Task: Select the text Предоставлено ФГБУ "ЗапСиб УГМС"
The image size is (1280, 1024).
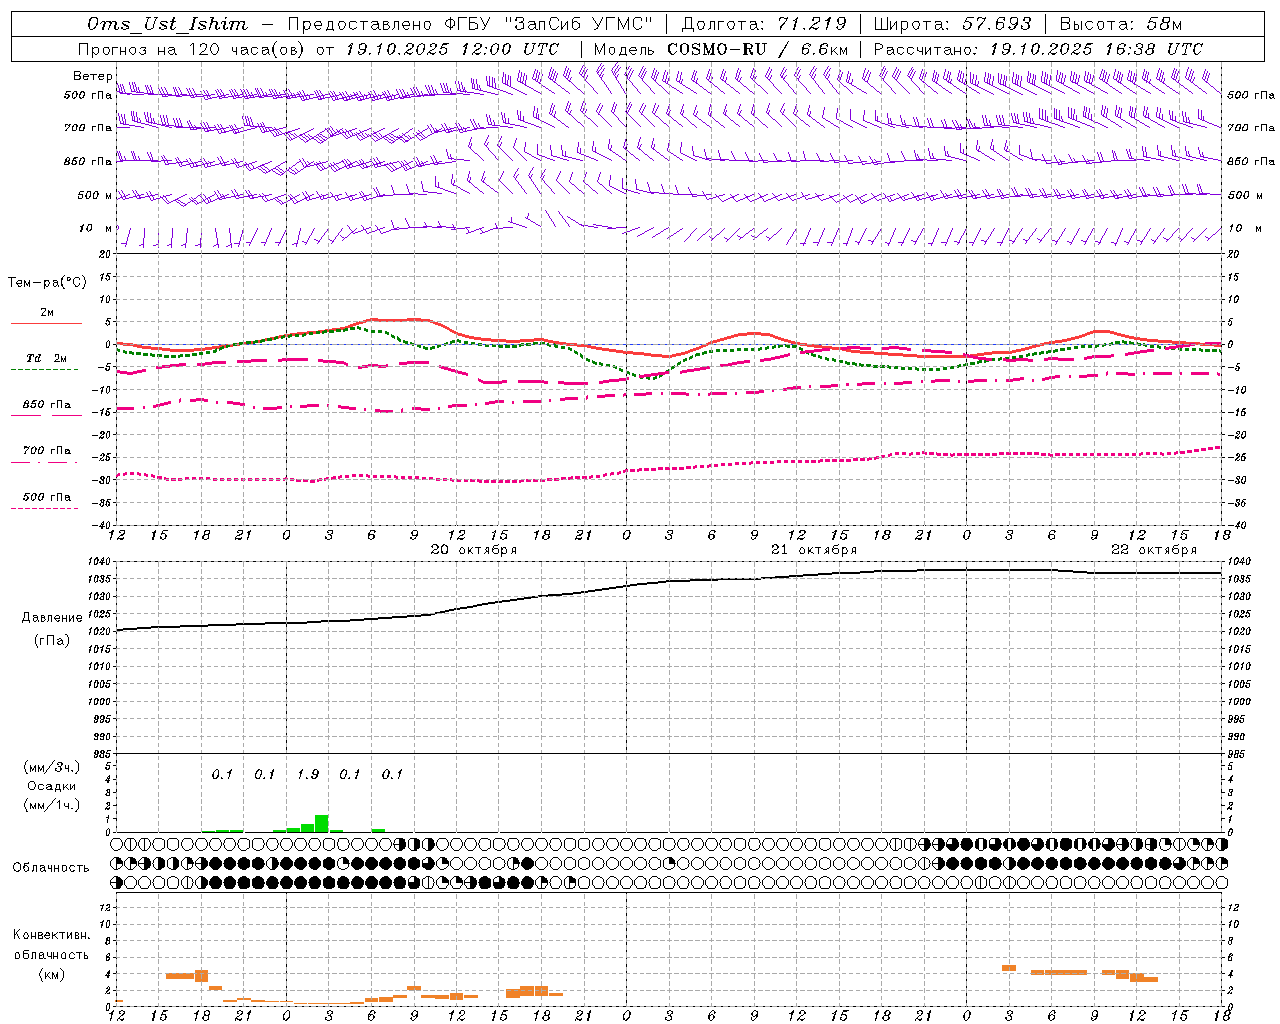Action: tap(470, 24)
